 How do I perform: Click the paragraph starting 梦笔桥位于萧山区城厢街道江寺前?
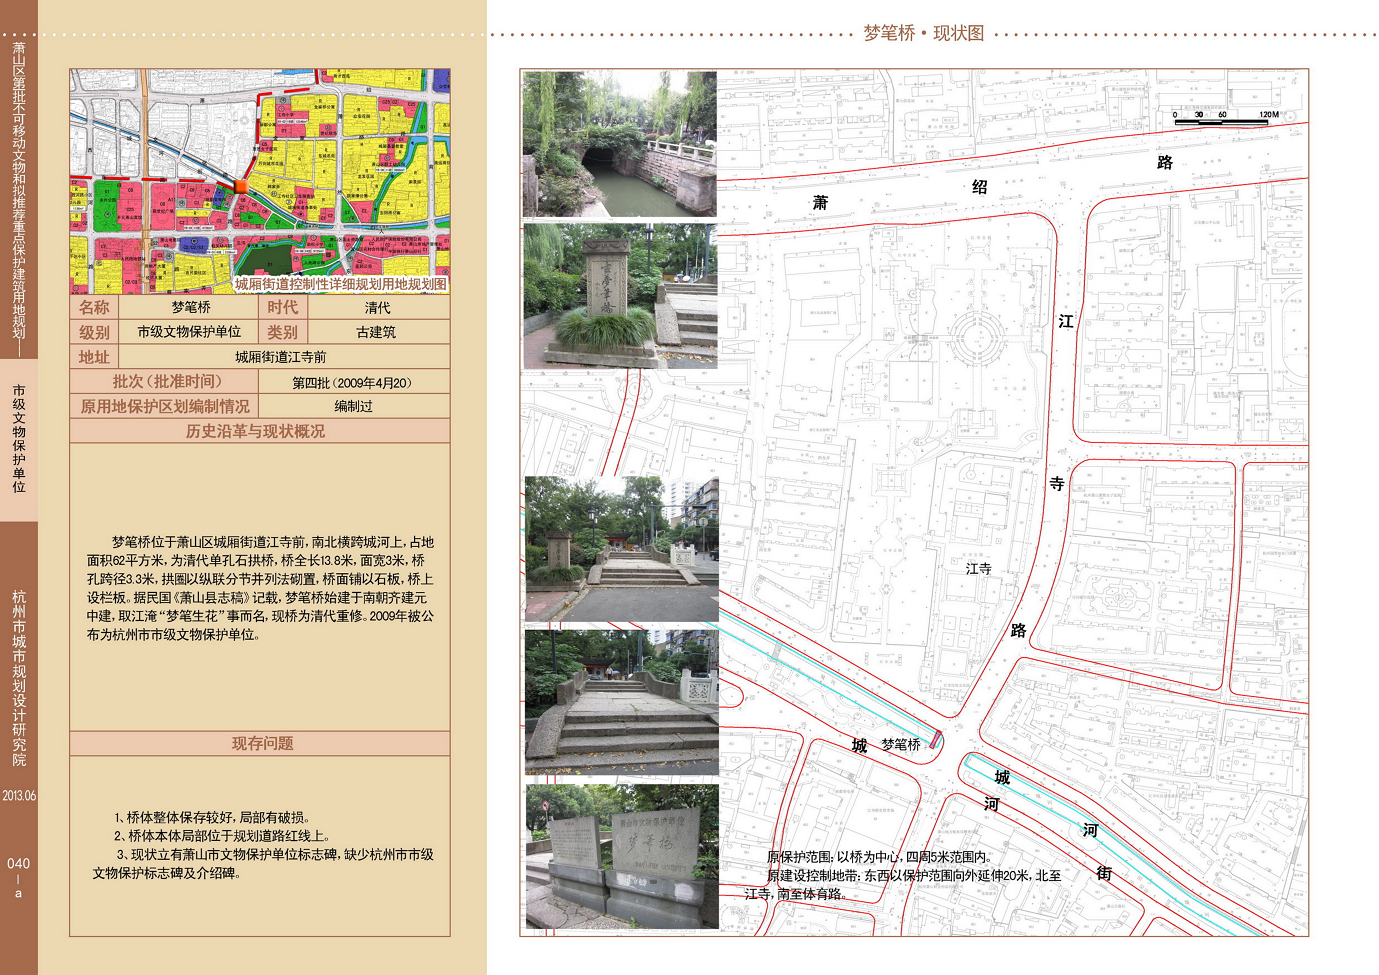260,588
